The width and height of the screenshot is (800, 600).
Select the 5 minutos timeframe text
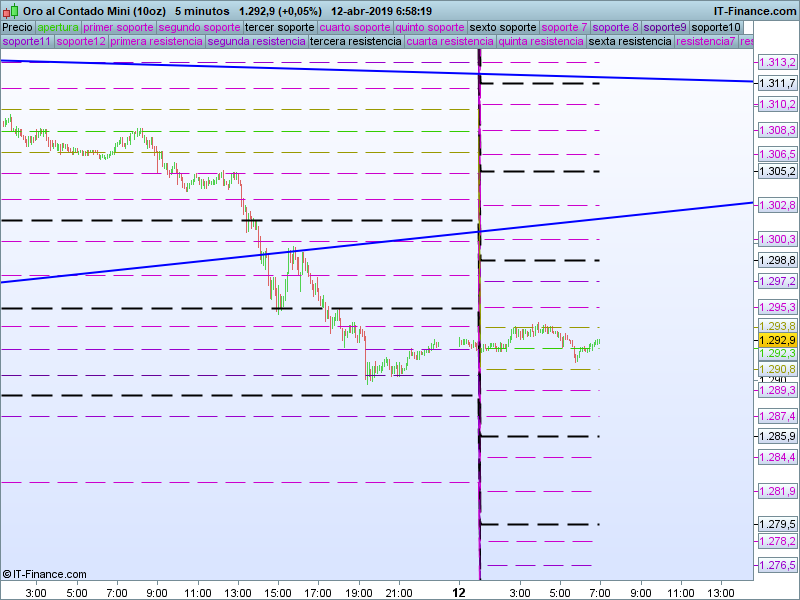pyautogui.click(x=202, y=11)
